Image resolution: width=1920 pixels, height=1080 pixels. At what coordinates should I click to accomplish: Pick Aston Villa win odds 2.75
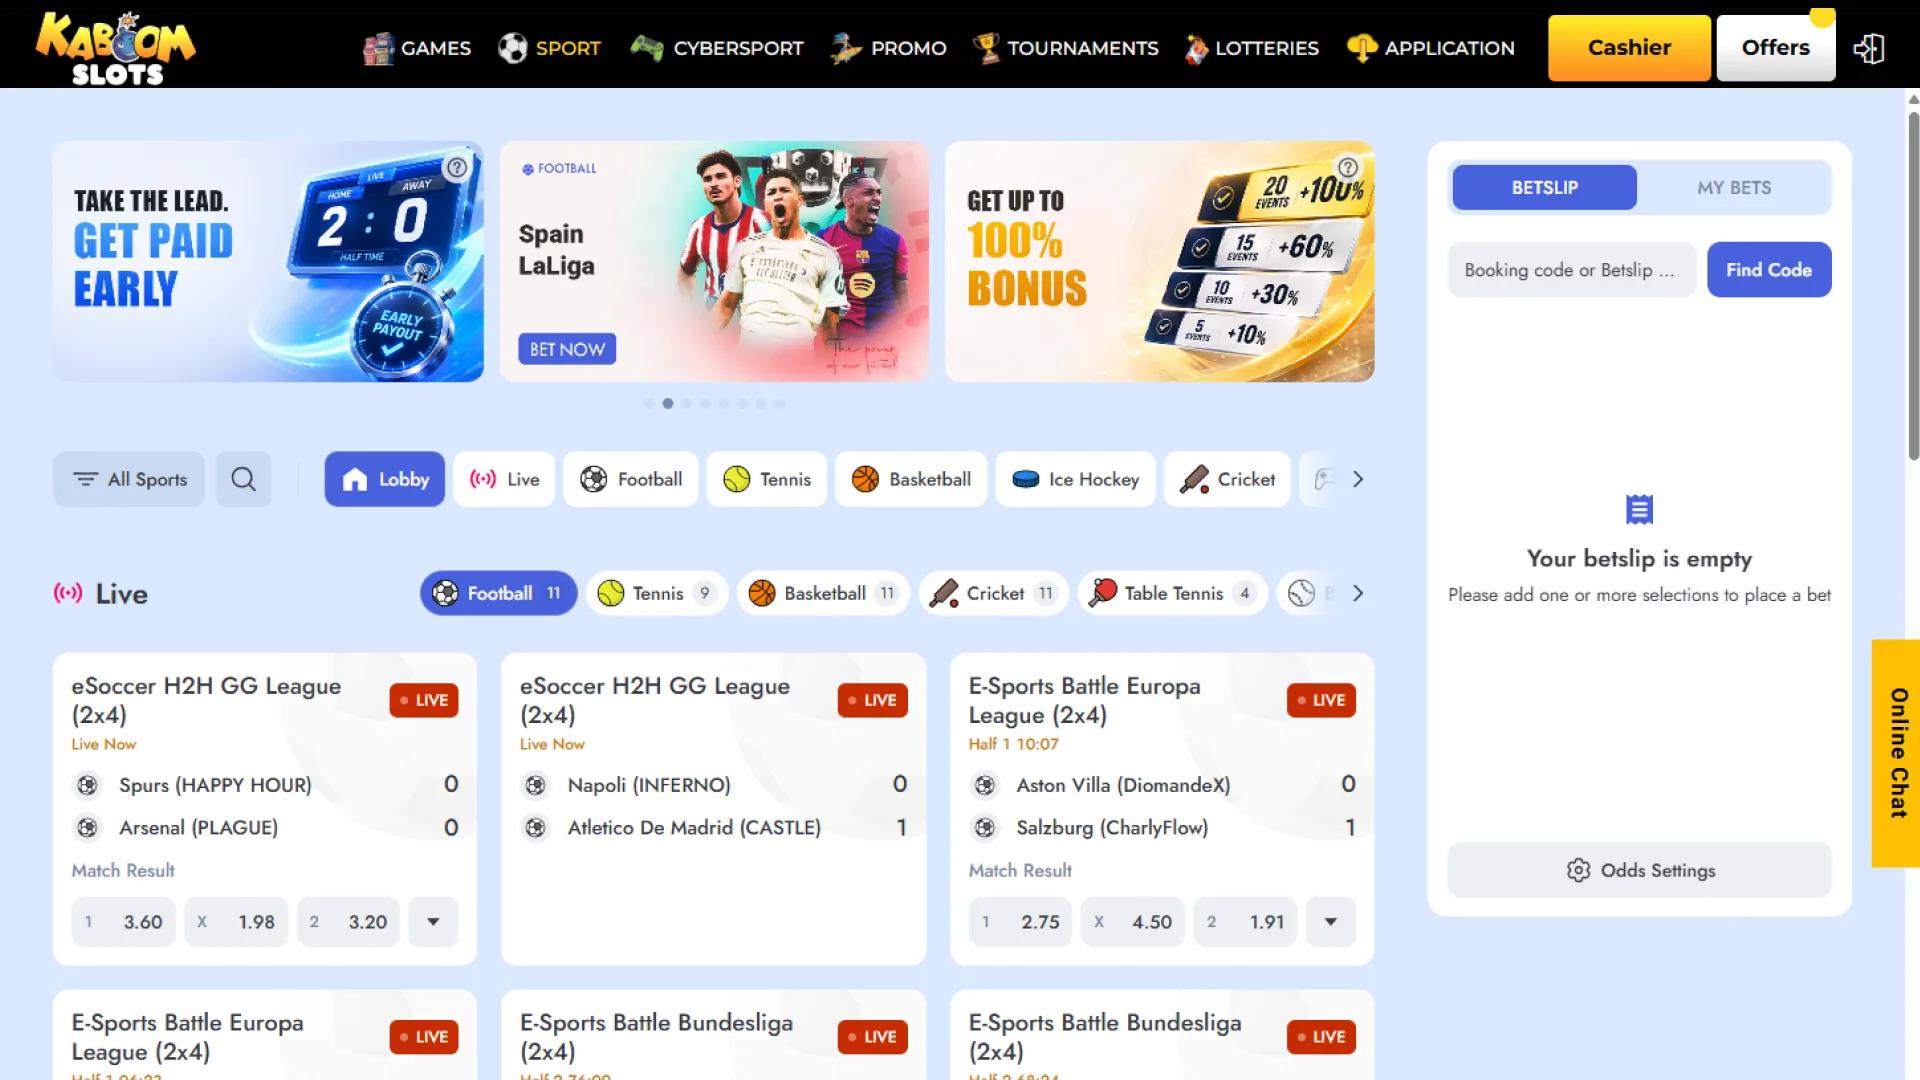coord(1021,921)
